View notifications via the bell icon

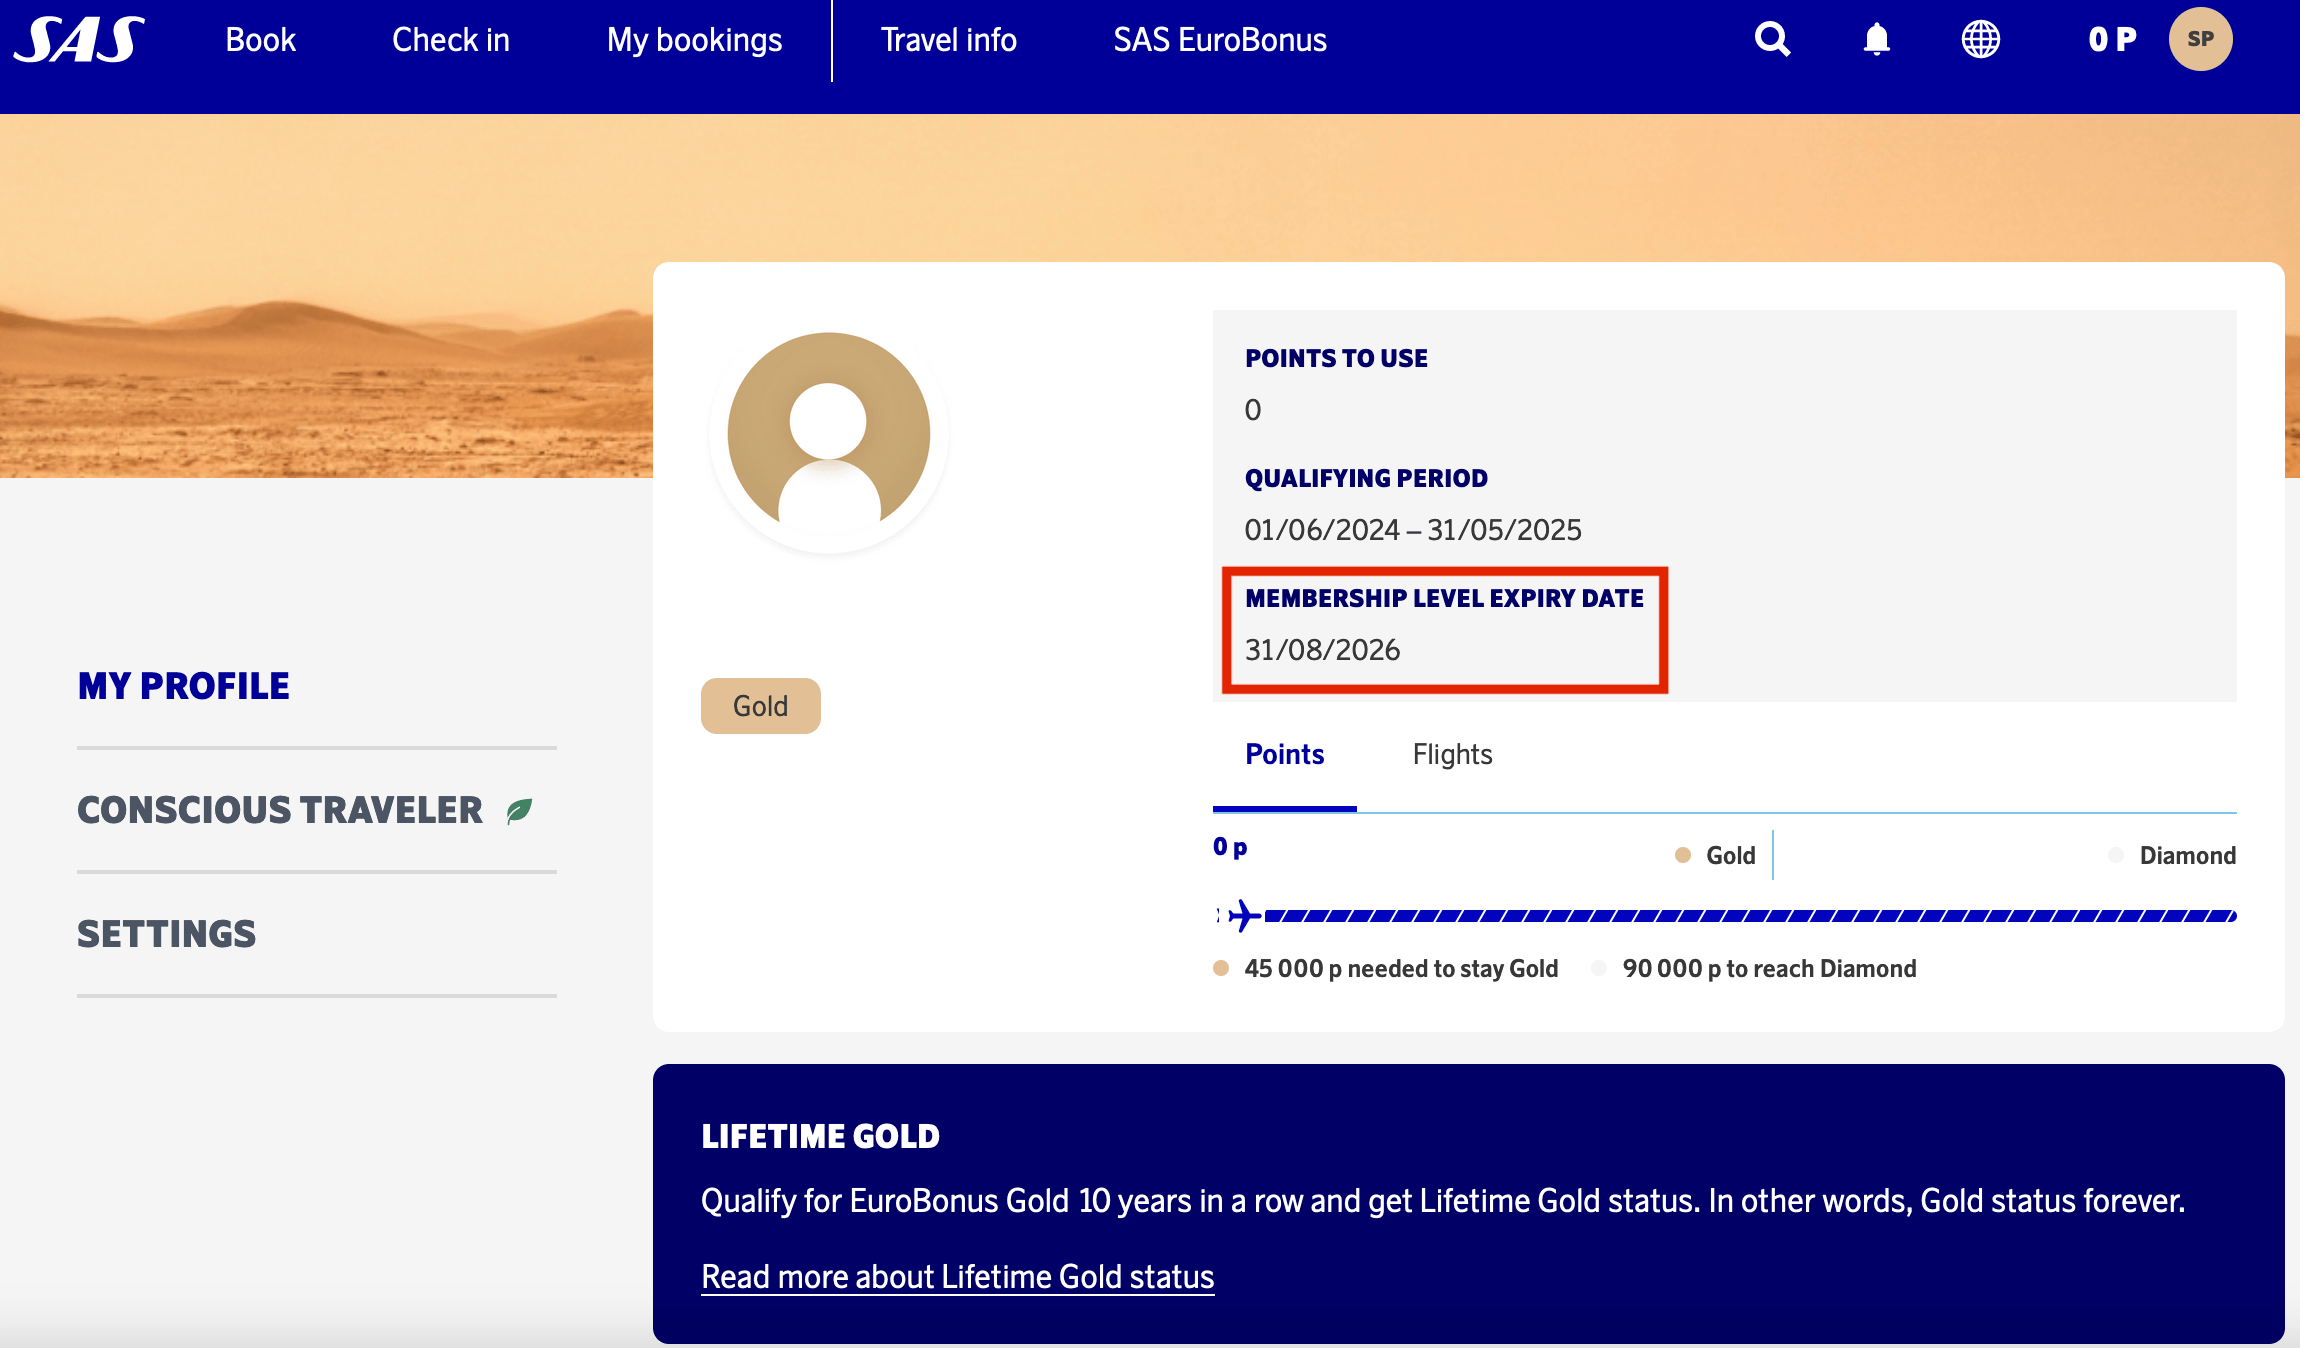tap(1876, 39)
